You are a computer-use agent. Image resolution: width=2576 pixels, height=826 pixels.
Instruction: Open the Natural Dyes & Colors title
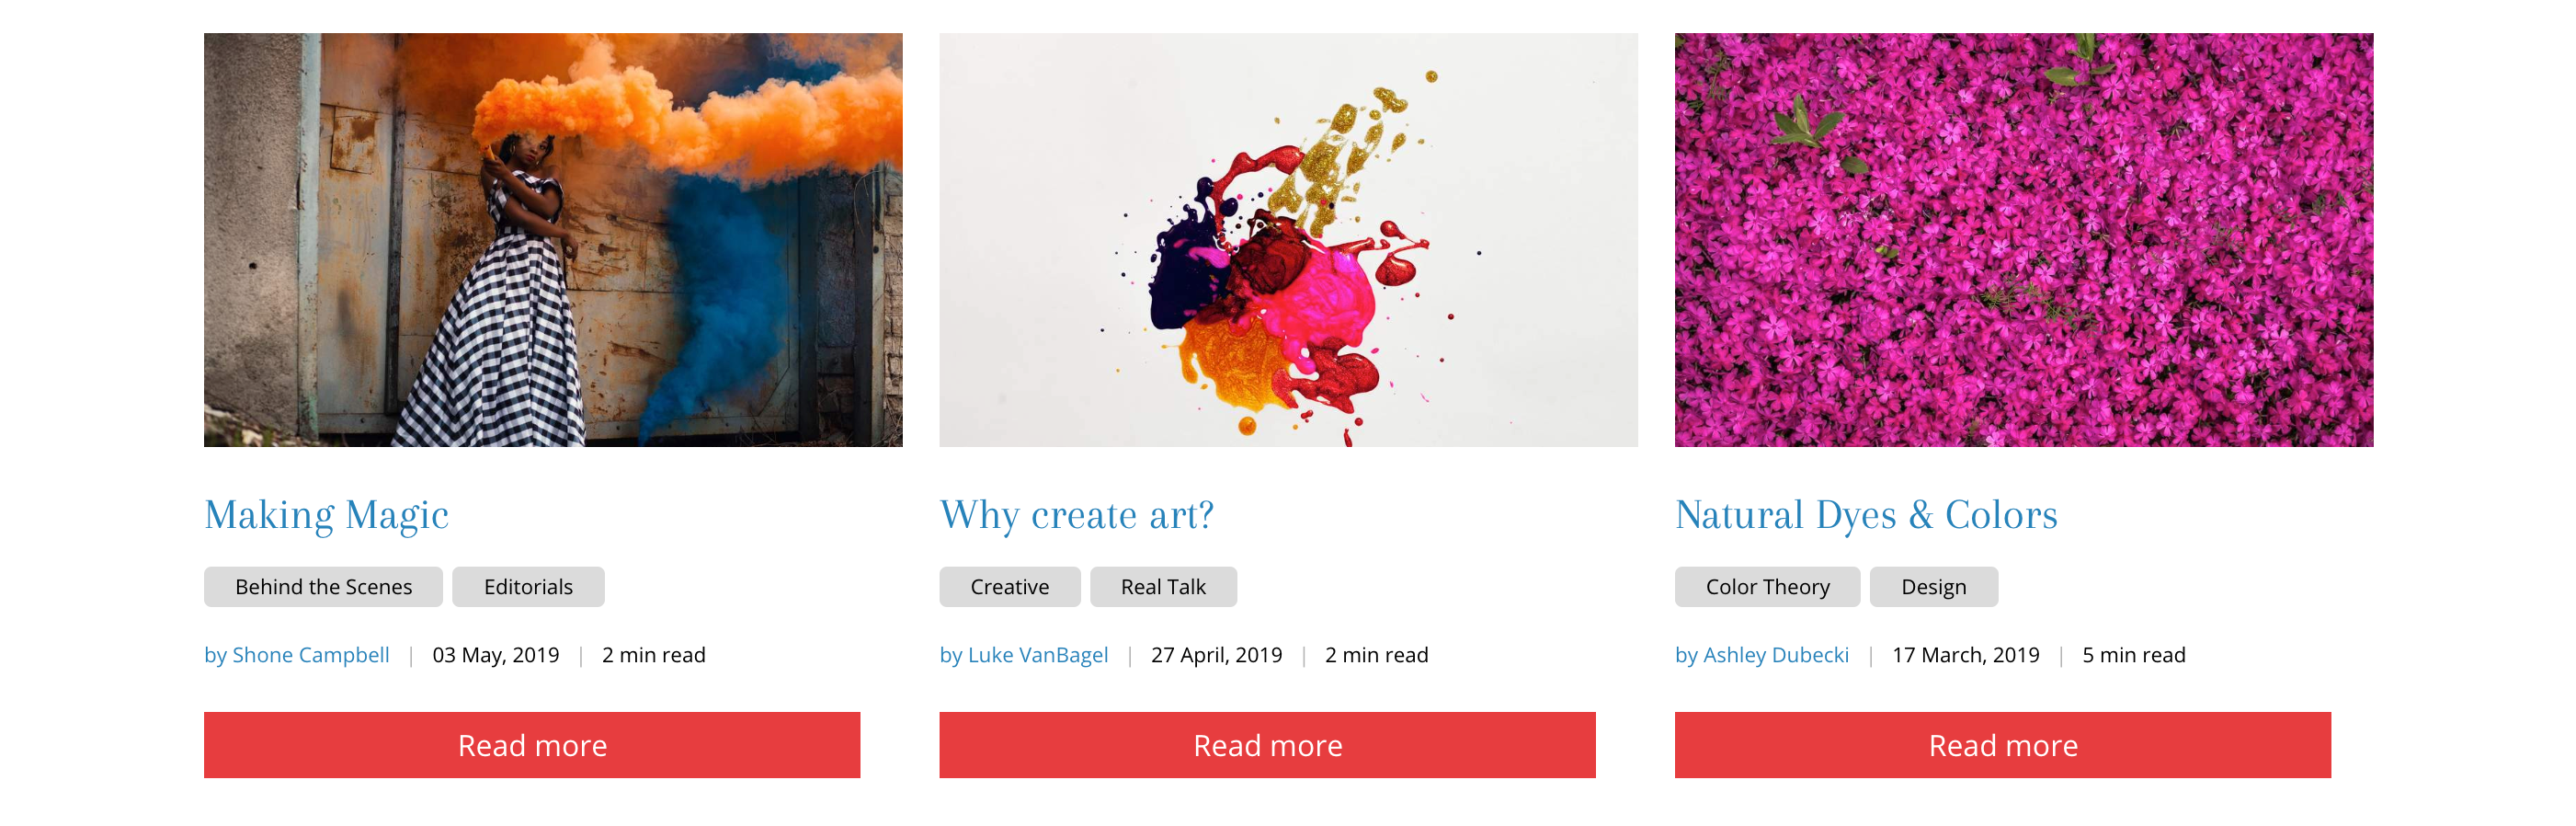(1865, 515)
